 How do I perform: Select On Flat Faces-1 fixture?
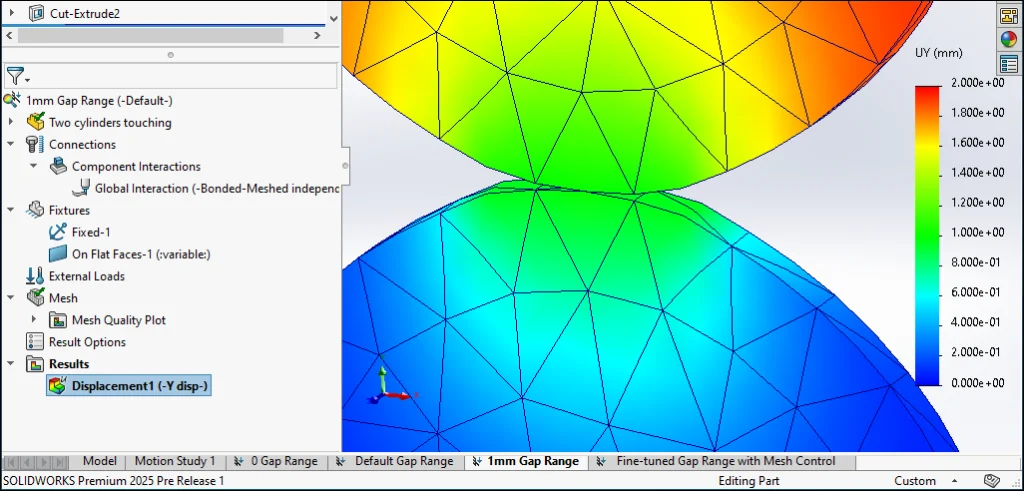pyautogui.click(x=140, y=254)
